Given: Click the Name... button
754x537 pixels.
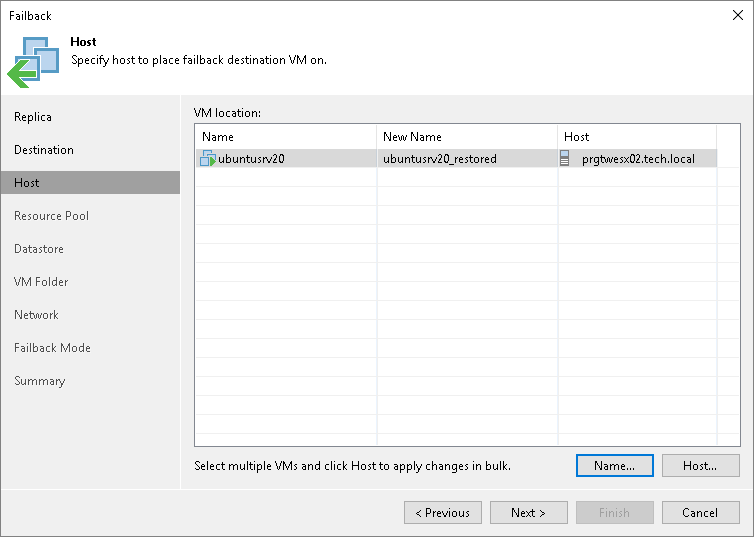Looking at the screenshot, I should point(615,465).
